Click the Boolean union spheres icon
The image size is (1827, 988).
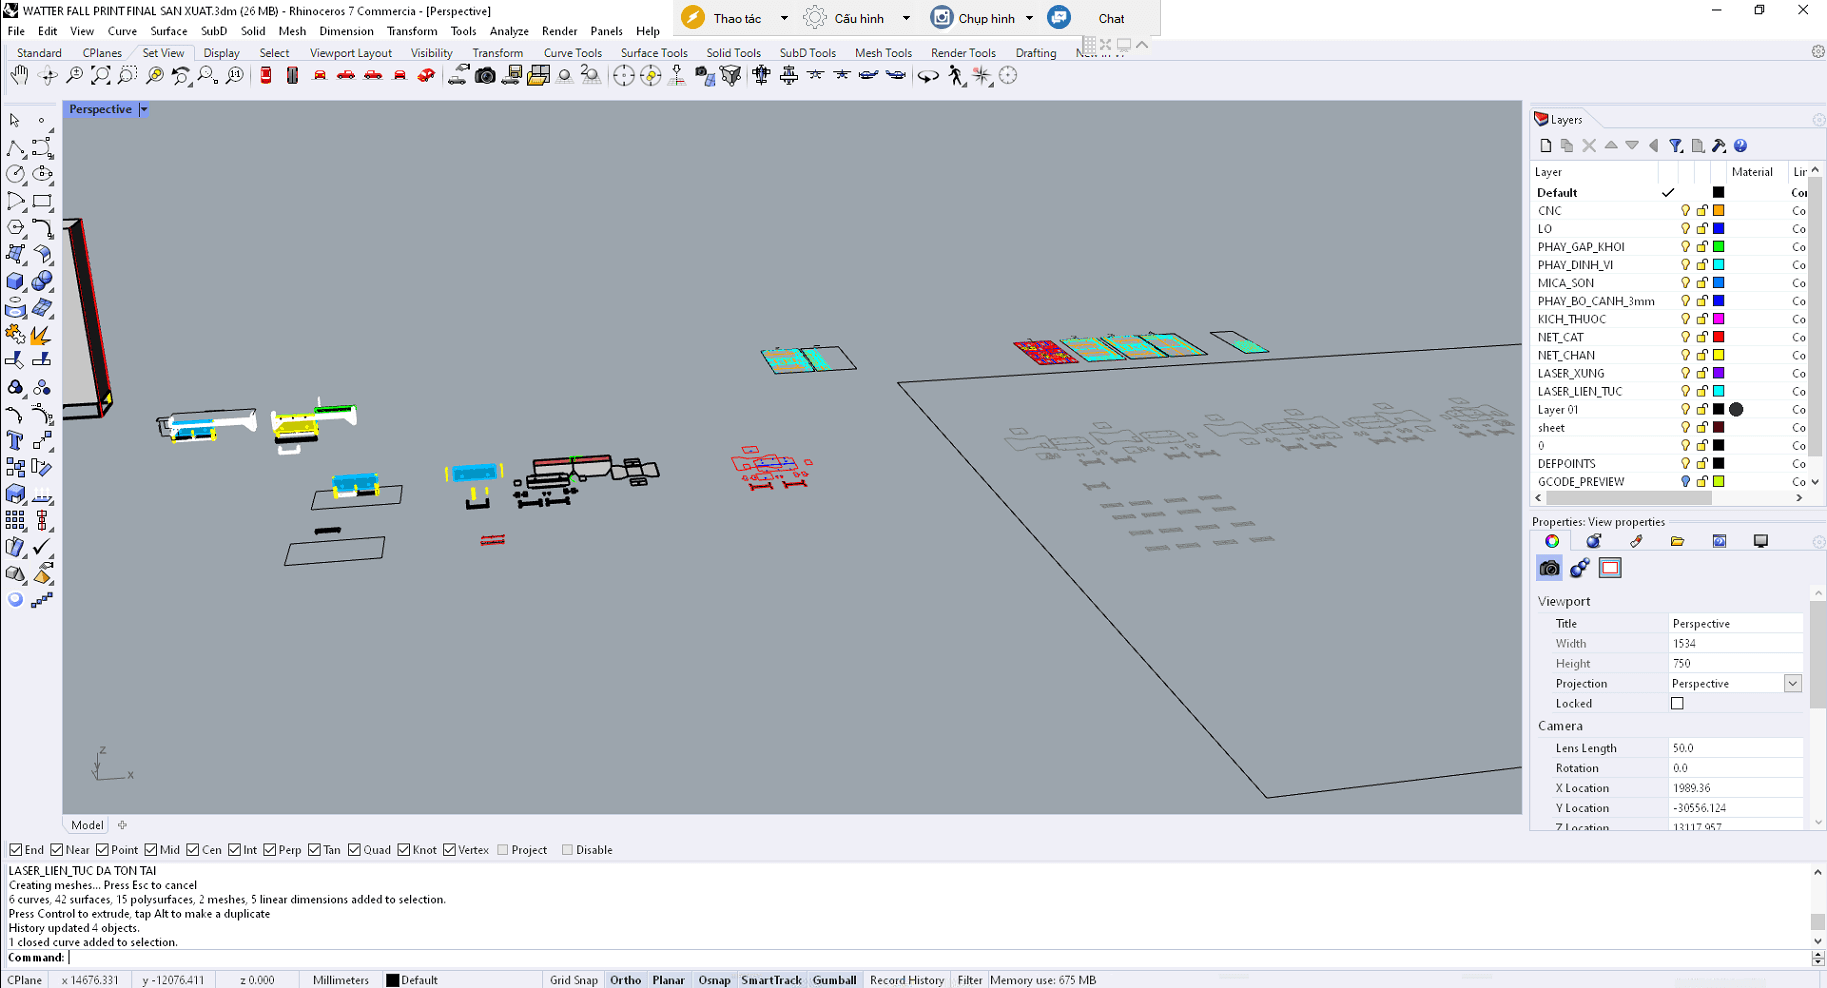(x=42, y=282)
